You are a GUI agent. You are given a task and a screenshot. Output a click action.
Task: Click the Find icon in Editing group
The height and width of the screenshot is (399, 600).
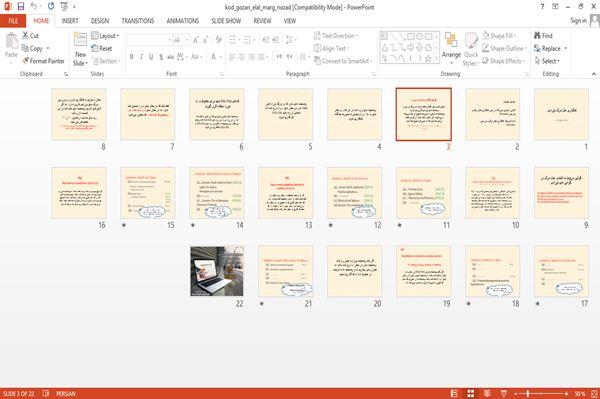(x=537, y=35)
